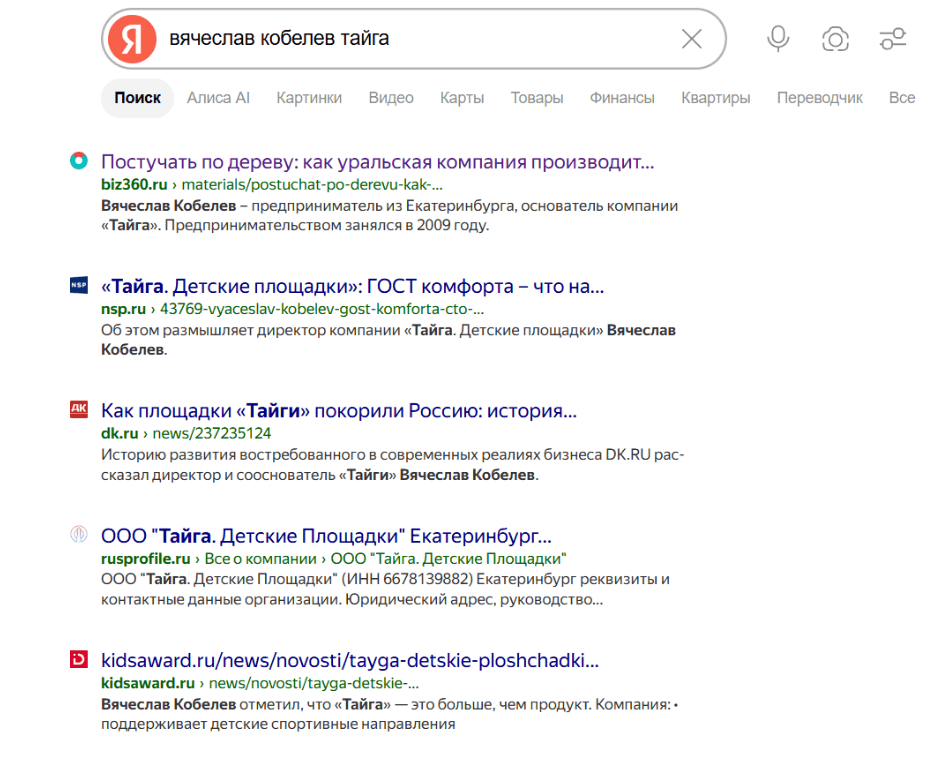
Task: Open biz360 materials/postuchat-po-derevu path link
Action: coord(312,184)
